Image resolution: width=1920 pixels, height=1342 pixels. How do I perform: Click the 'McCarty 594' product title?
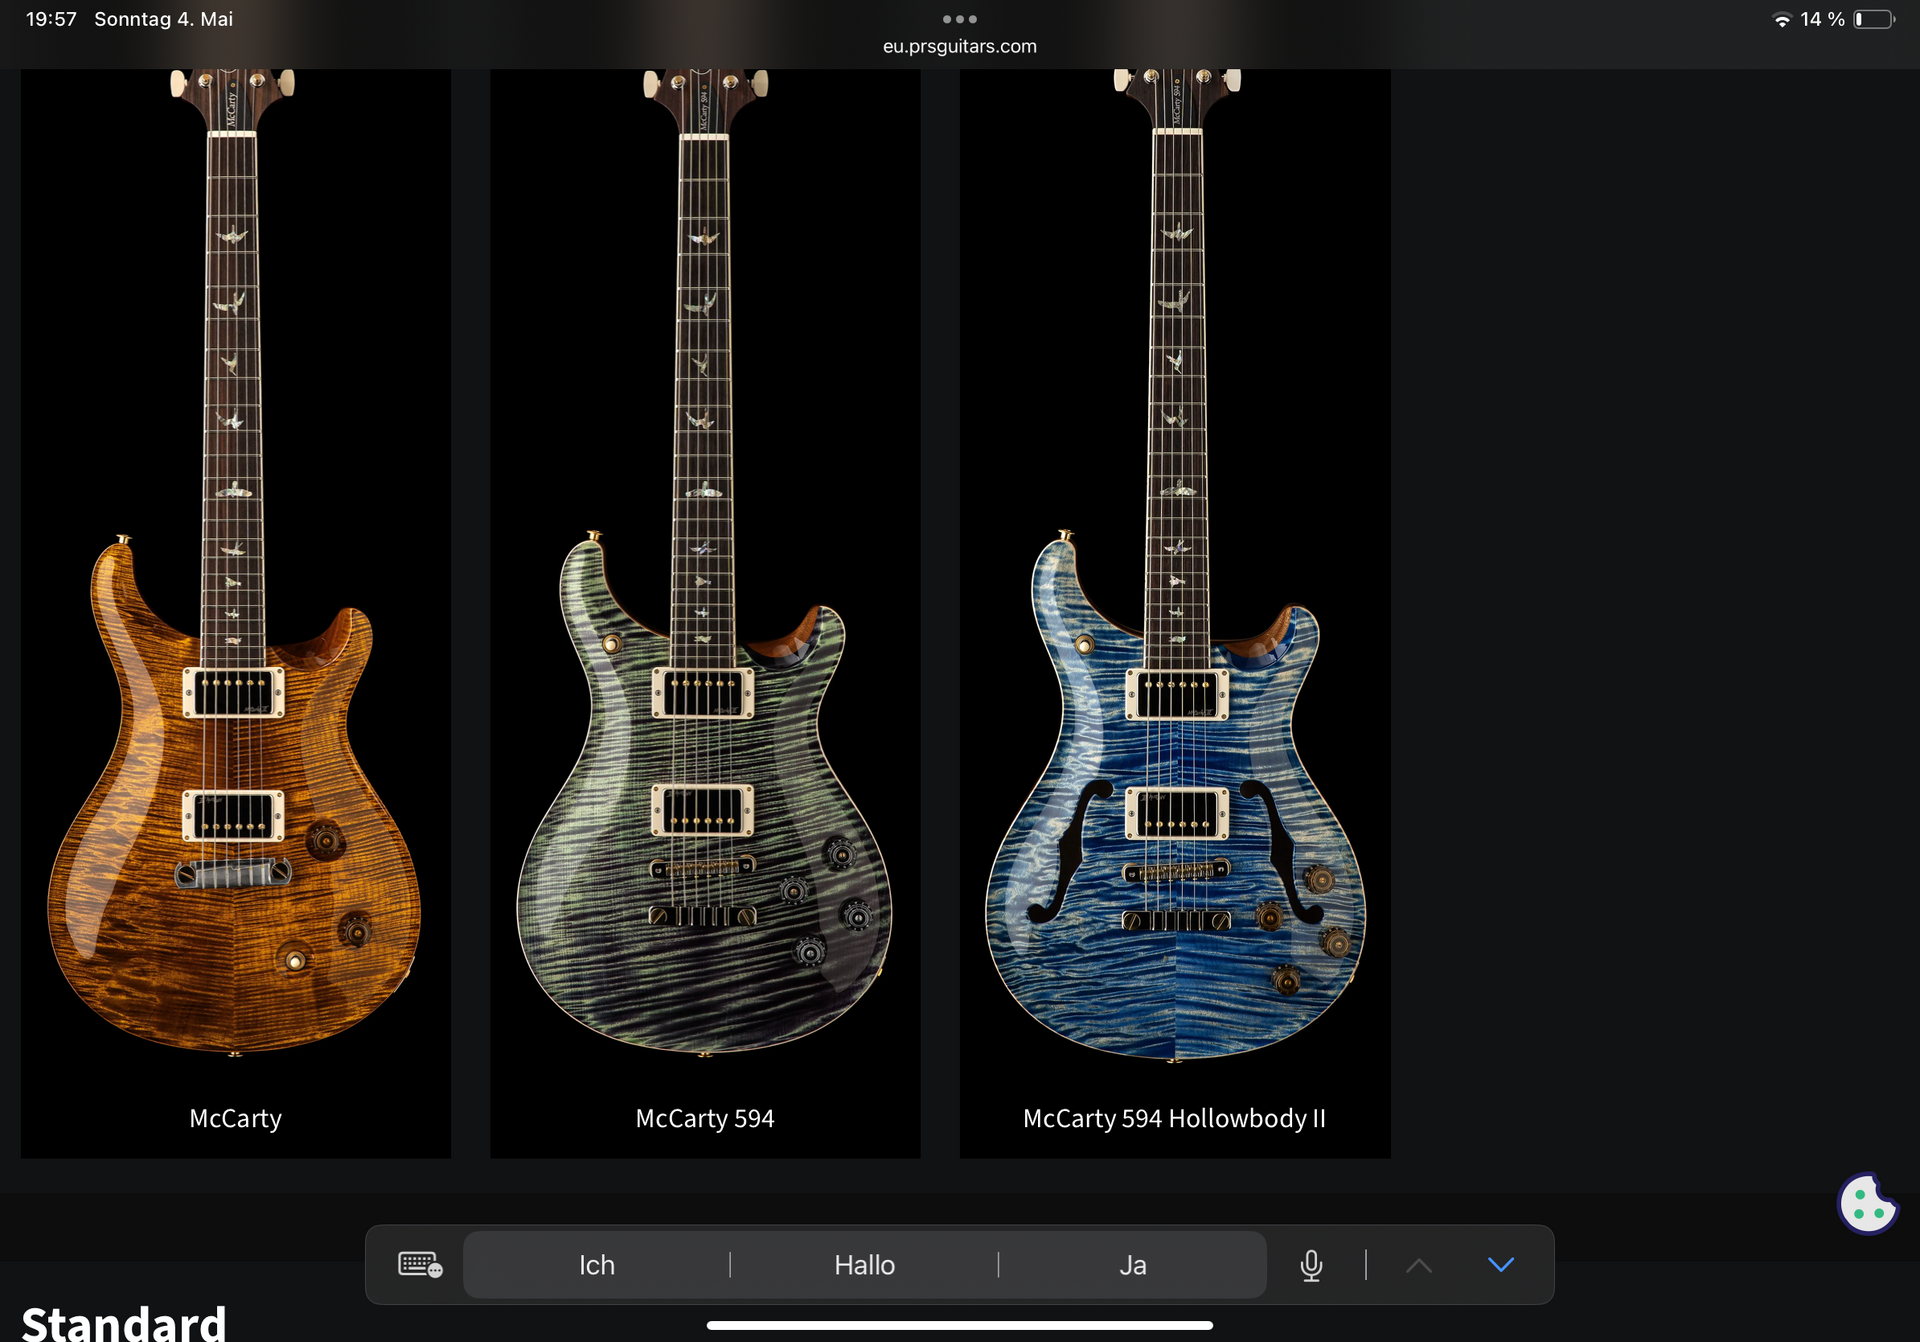[x=705, y=1118]
